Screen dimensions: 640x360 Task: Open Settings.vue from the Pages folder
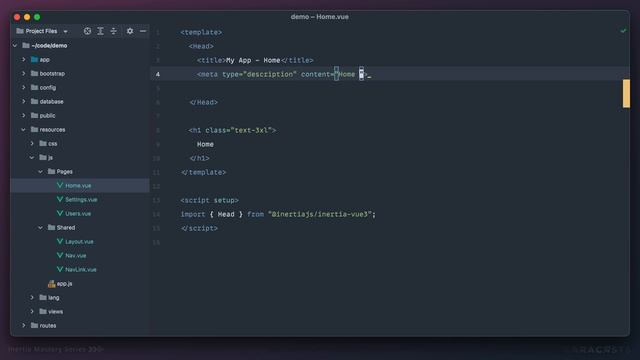coord(81,200)
